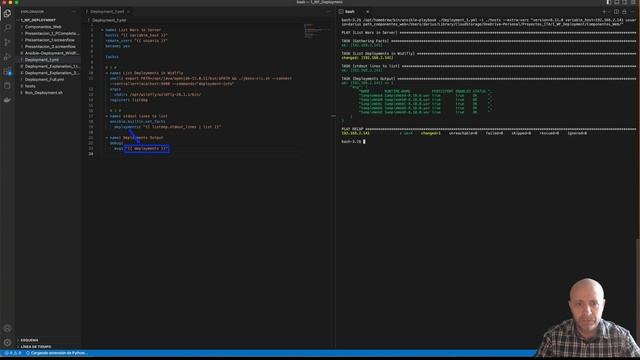Open the Search view in activity bar
This screenshot has height=360, width=640.
click(x=7, y=27)
